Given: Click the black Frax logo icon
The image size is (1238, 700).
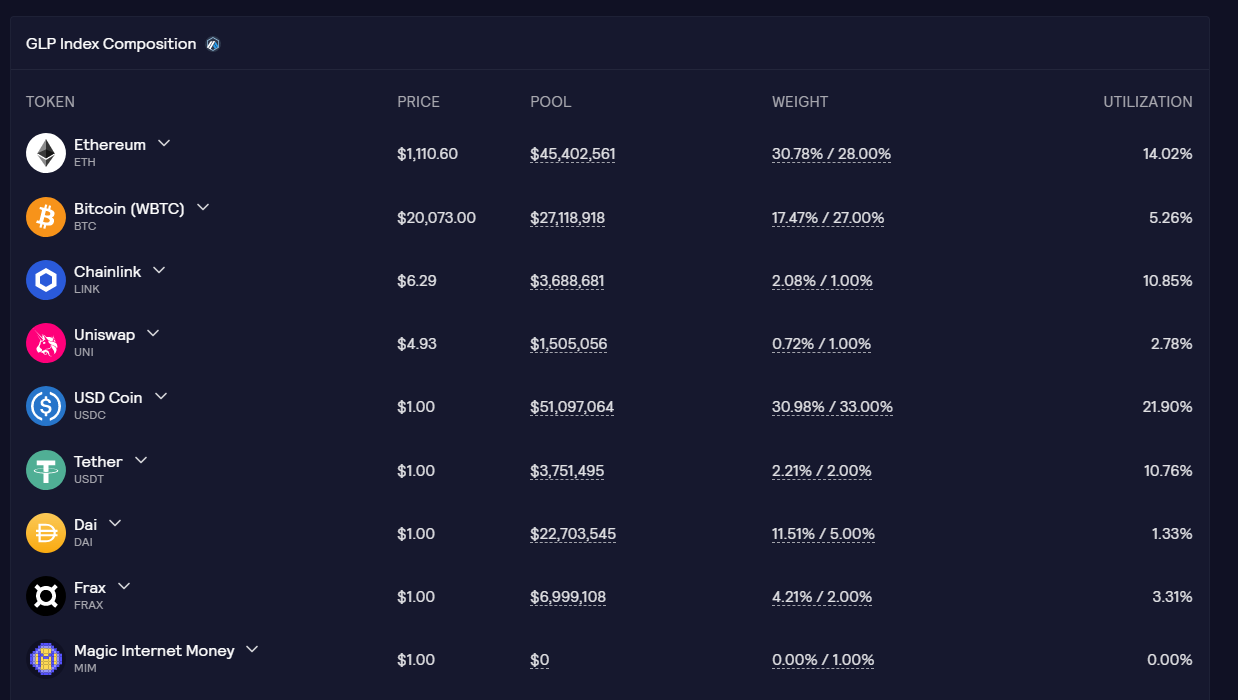Looking at the screenshot, I should [46, 596].
